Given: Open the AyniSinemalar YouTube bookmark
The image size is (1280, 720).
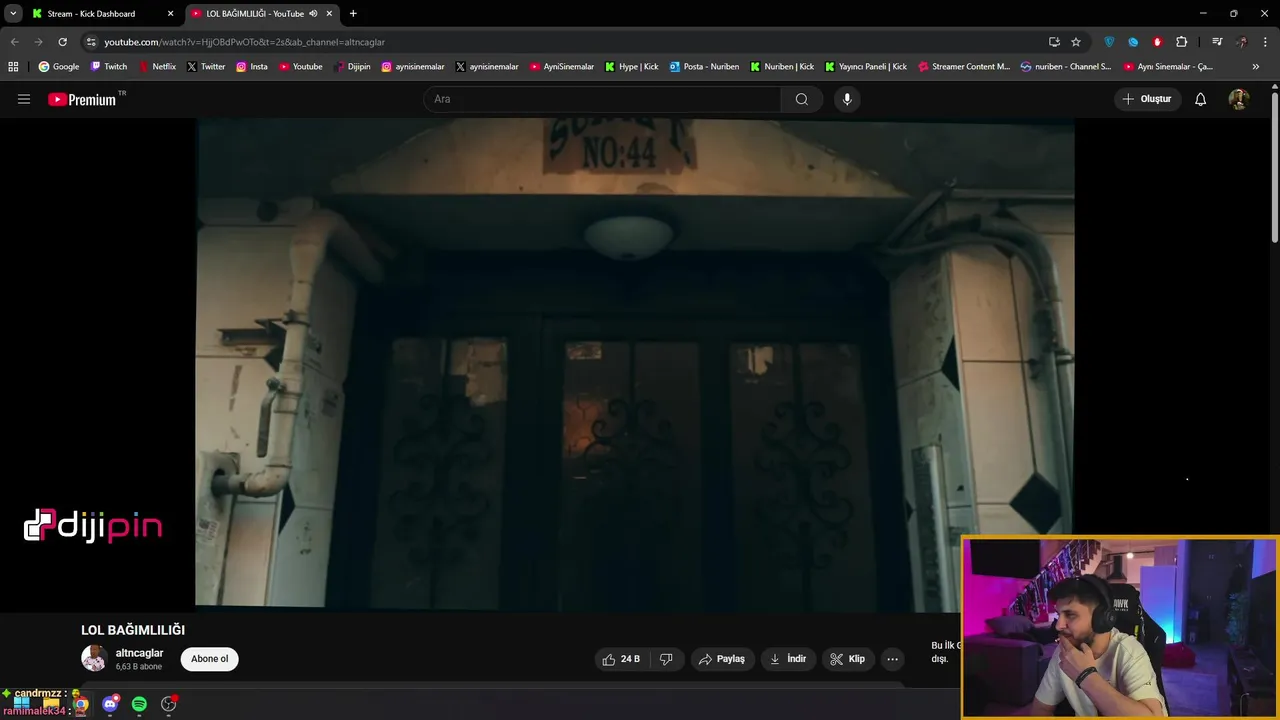Looking at the screenshot, I should [562, 67].
